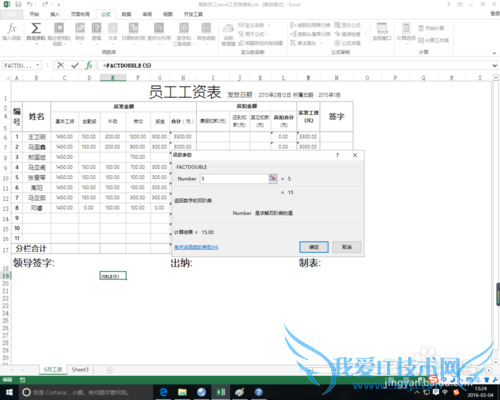Open the help on this function link
Viewport: 500px width, 400px height.
tap(196, 247)
